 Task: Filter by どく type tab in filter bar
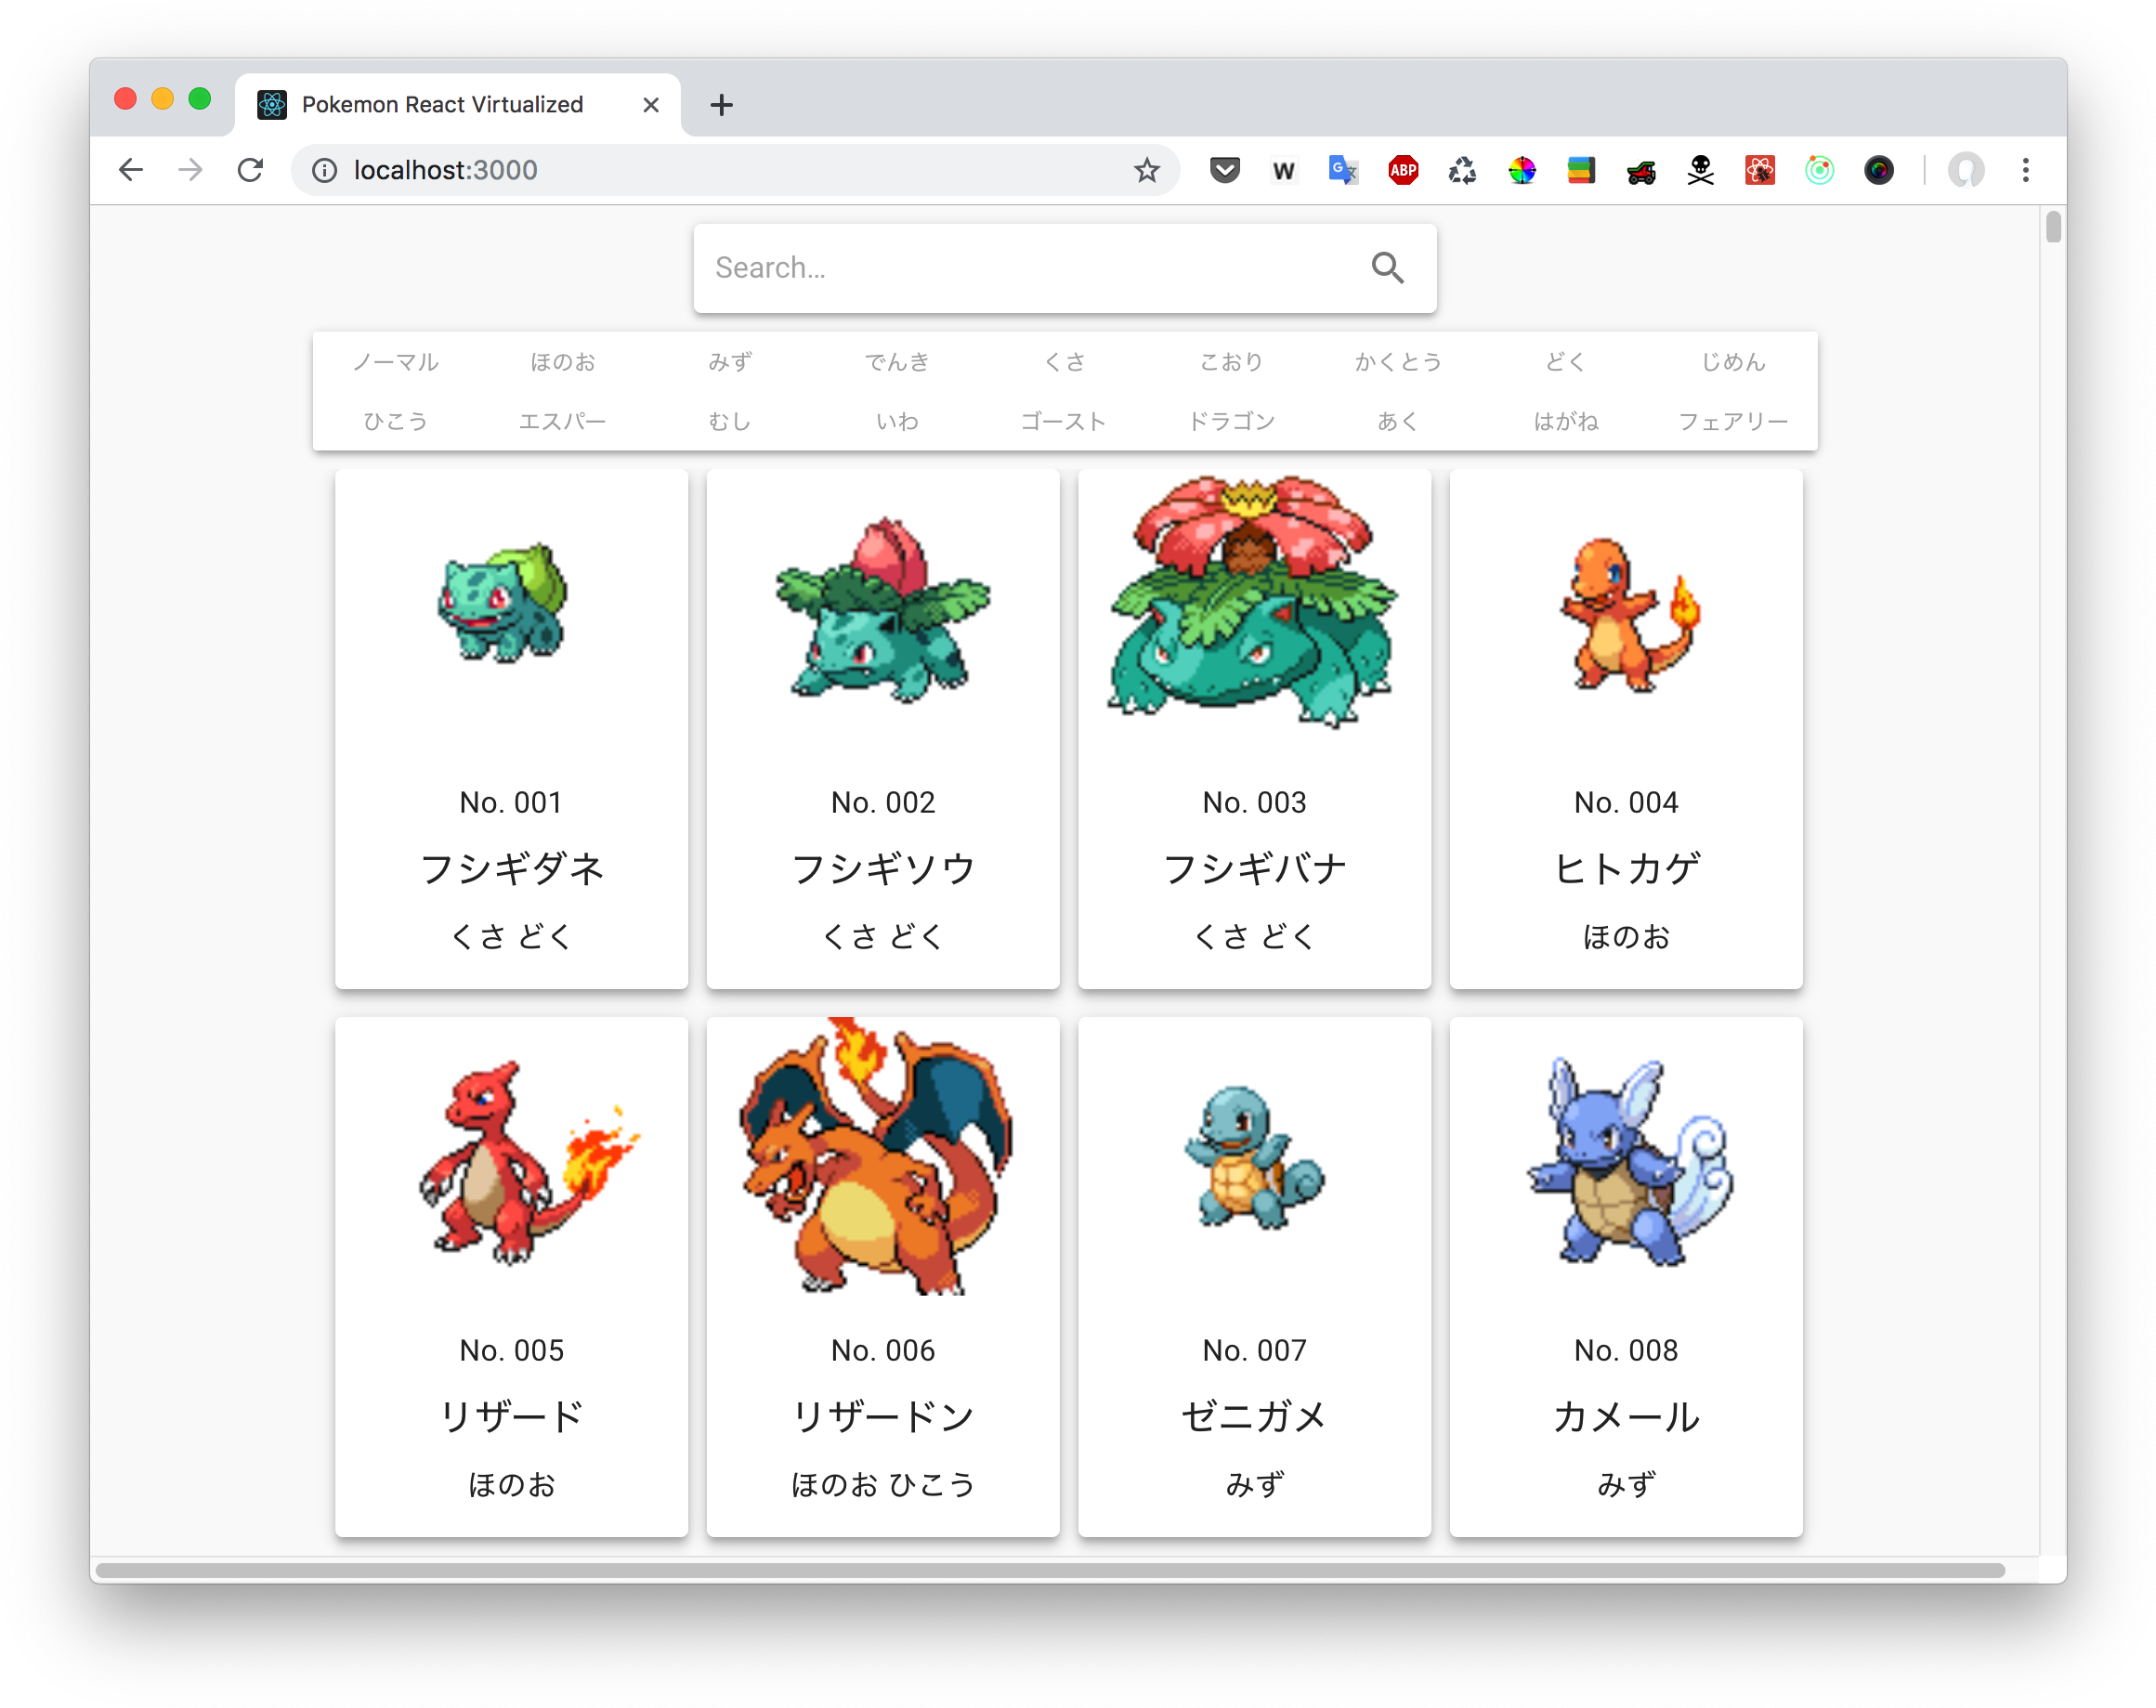click(1565, 362)
